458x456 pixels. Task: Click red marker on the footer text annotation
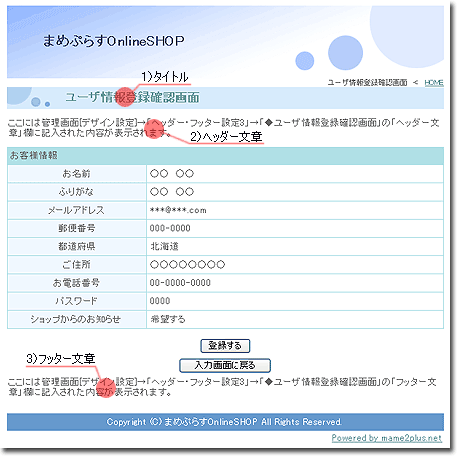[x=106, y=388]
